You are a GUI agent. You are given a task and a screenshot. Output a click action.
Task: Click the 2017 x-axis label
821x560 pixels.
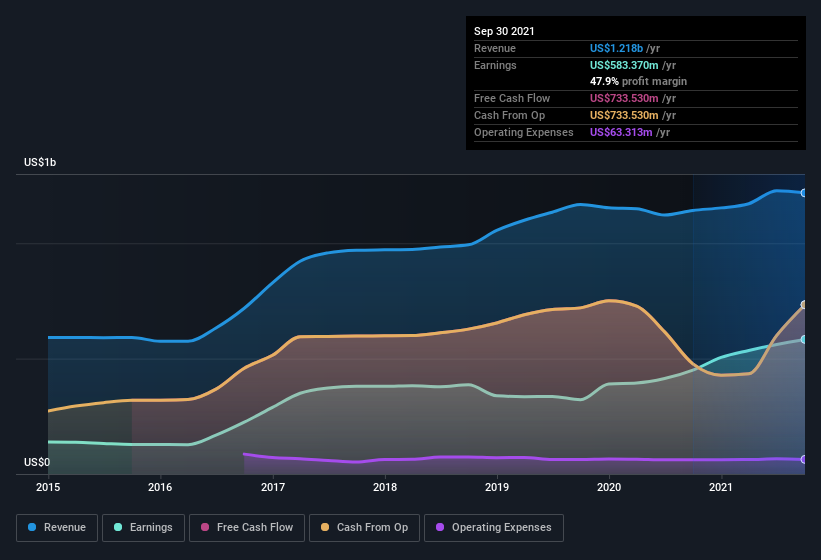point(273,487)
